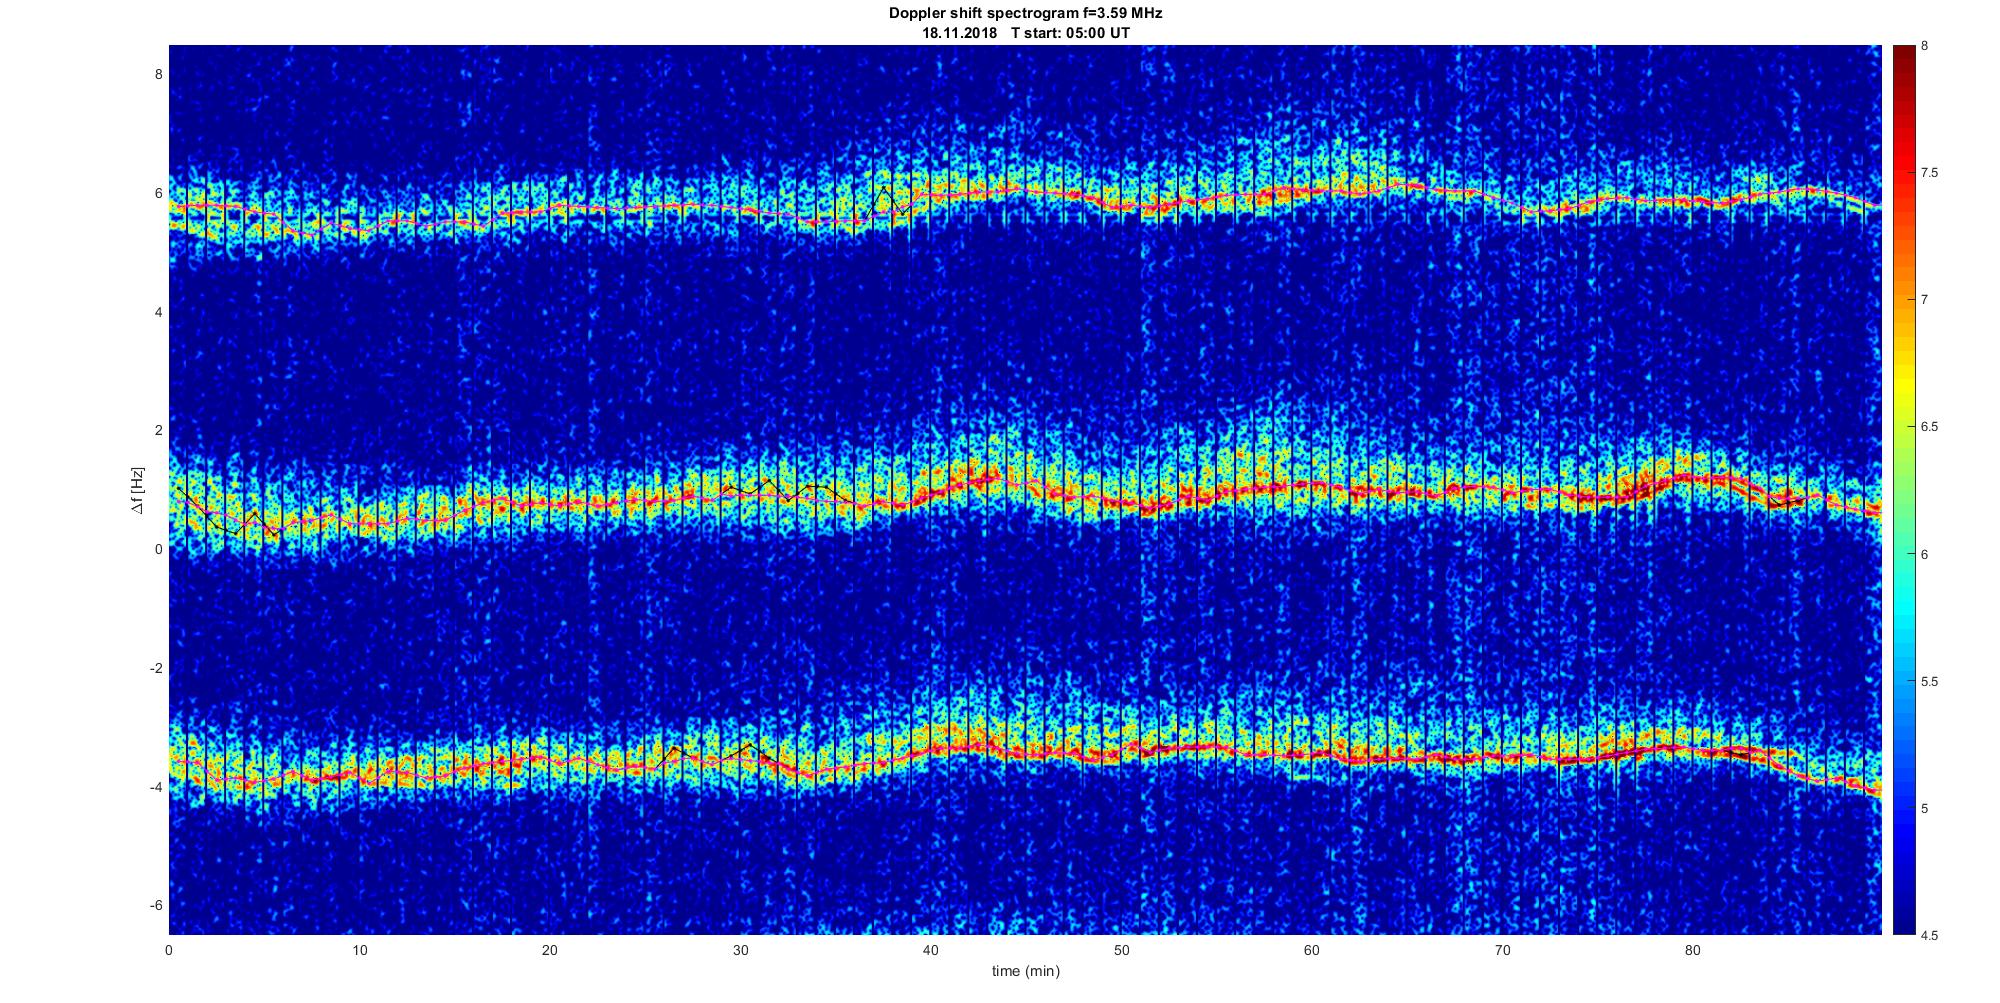This screenshot has height=1003, width=2000.
Task: Click the x-axis tick label '60'
Action: click(x=1312, y=950)
